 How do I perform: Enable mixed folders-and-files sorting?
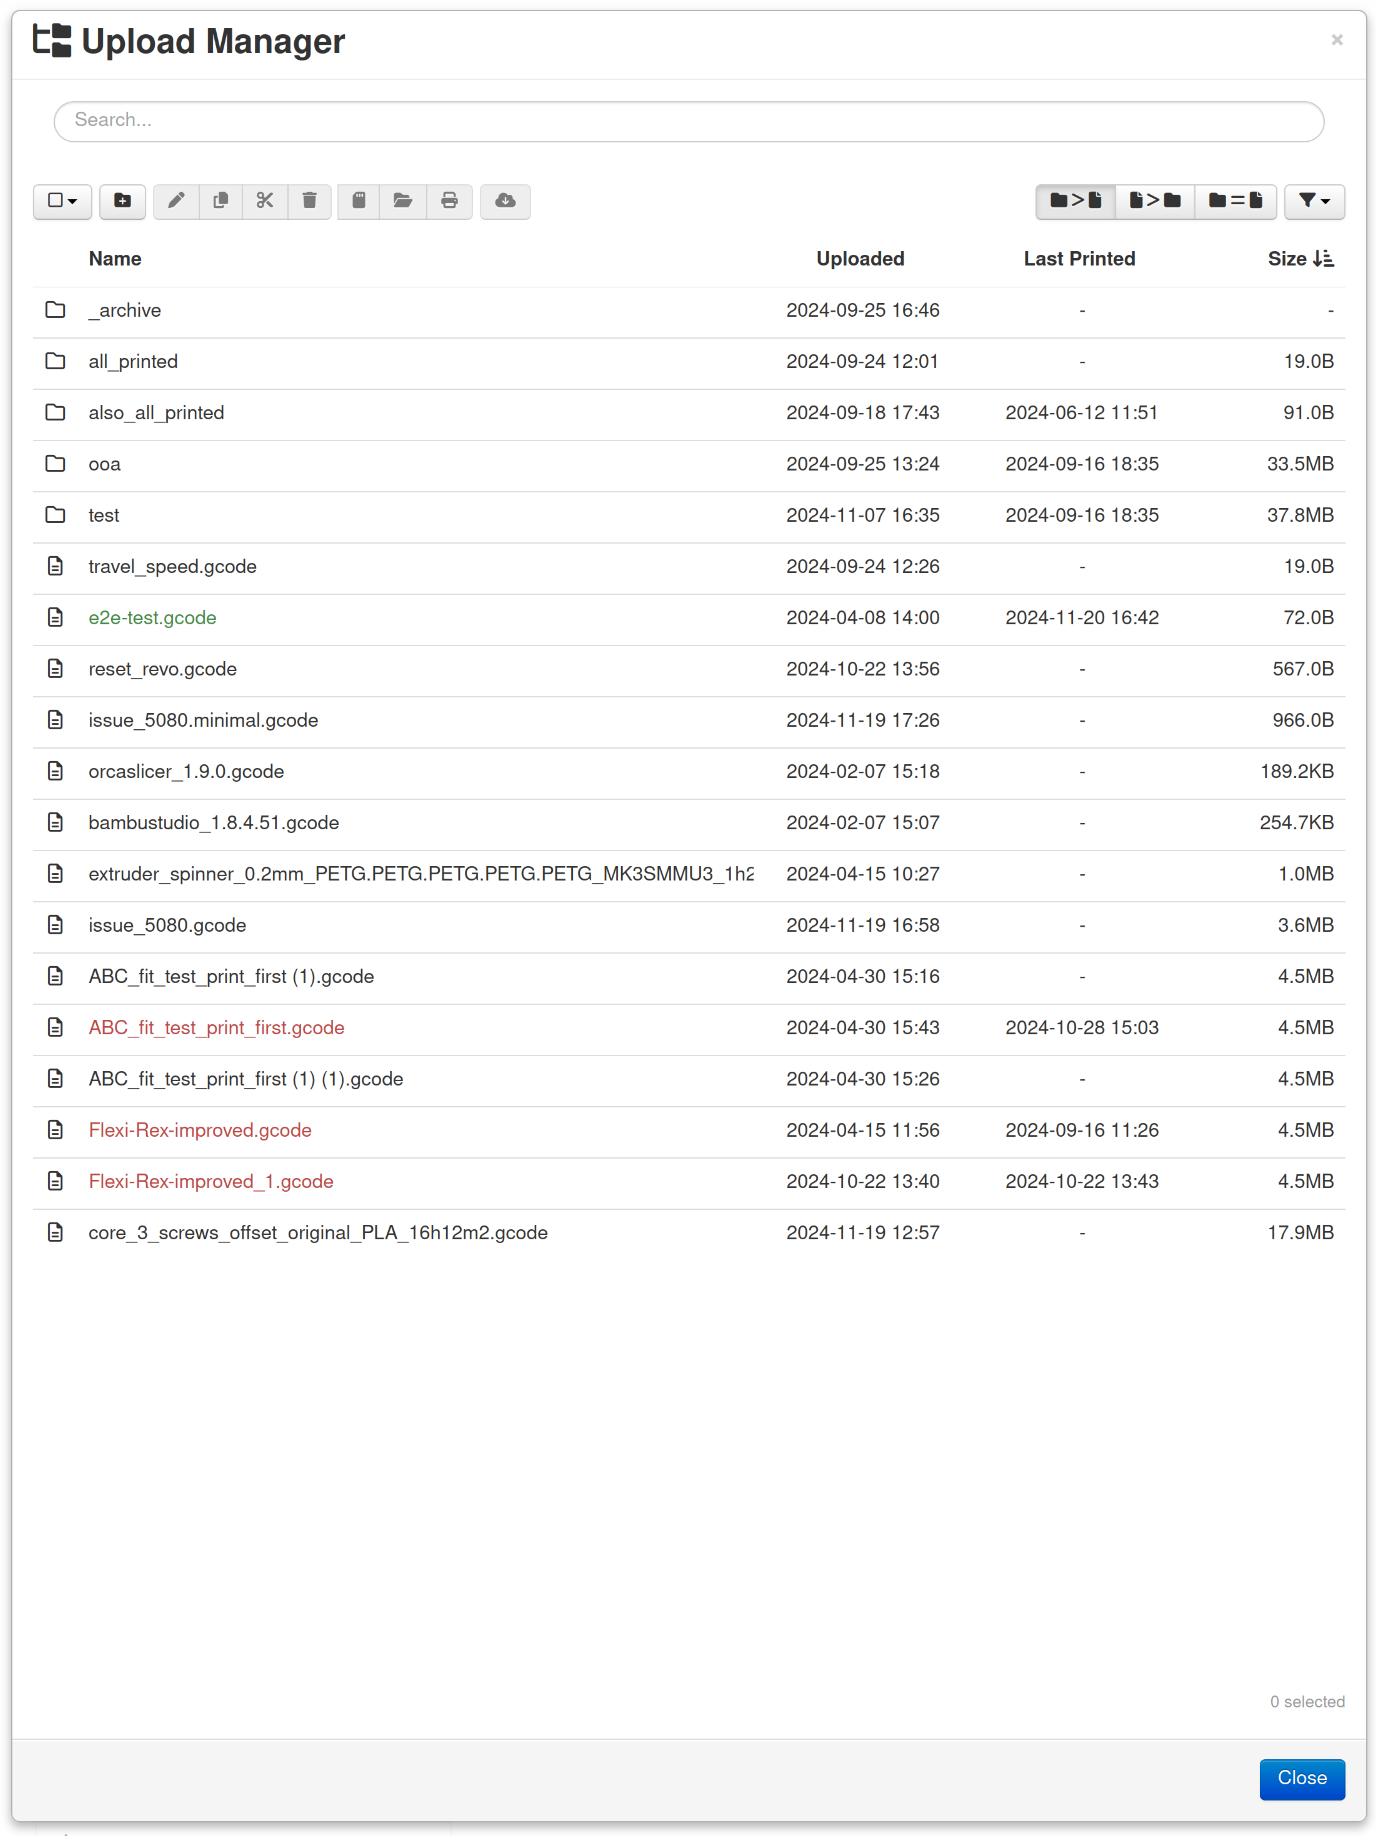pos(1235,202)
